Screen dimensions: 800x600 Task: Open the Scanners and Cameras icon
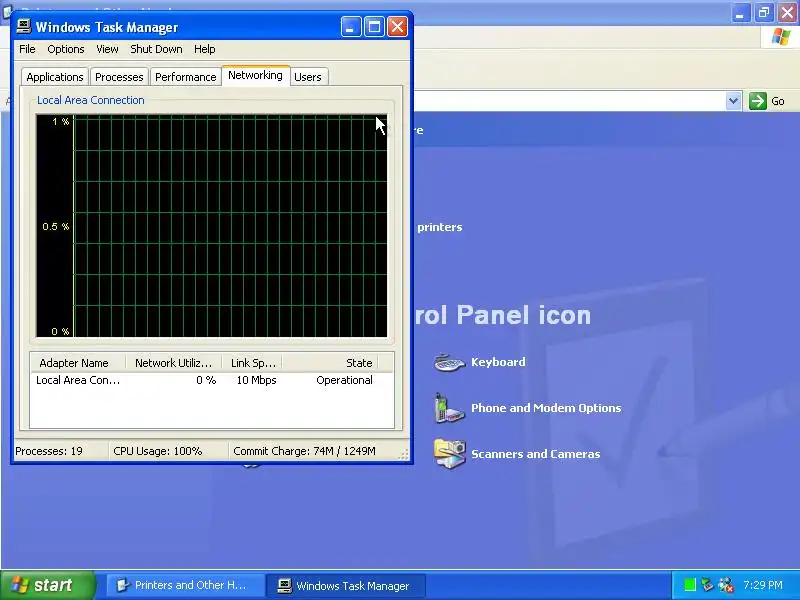point(449,454)
